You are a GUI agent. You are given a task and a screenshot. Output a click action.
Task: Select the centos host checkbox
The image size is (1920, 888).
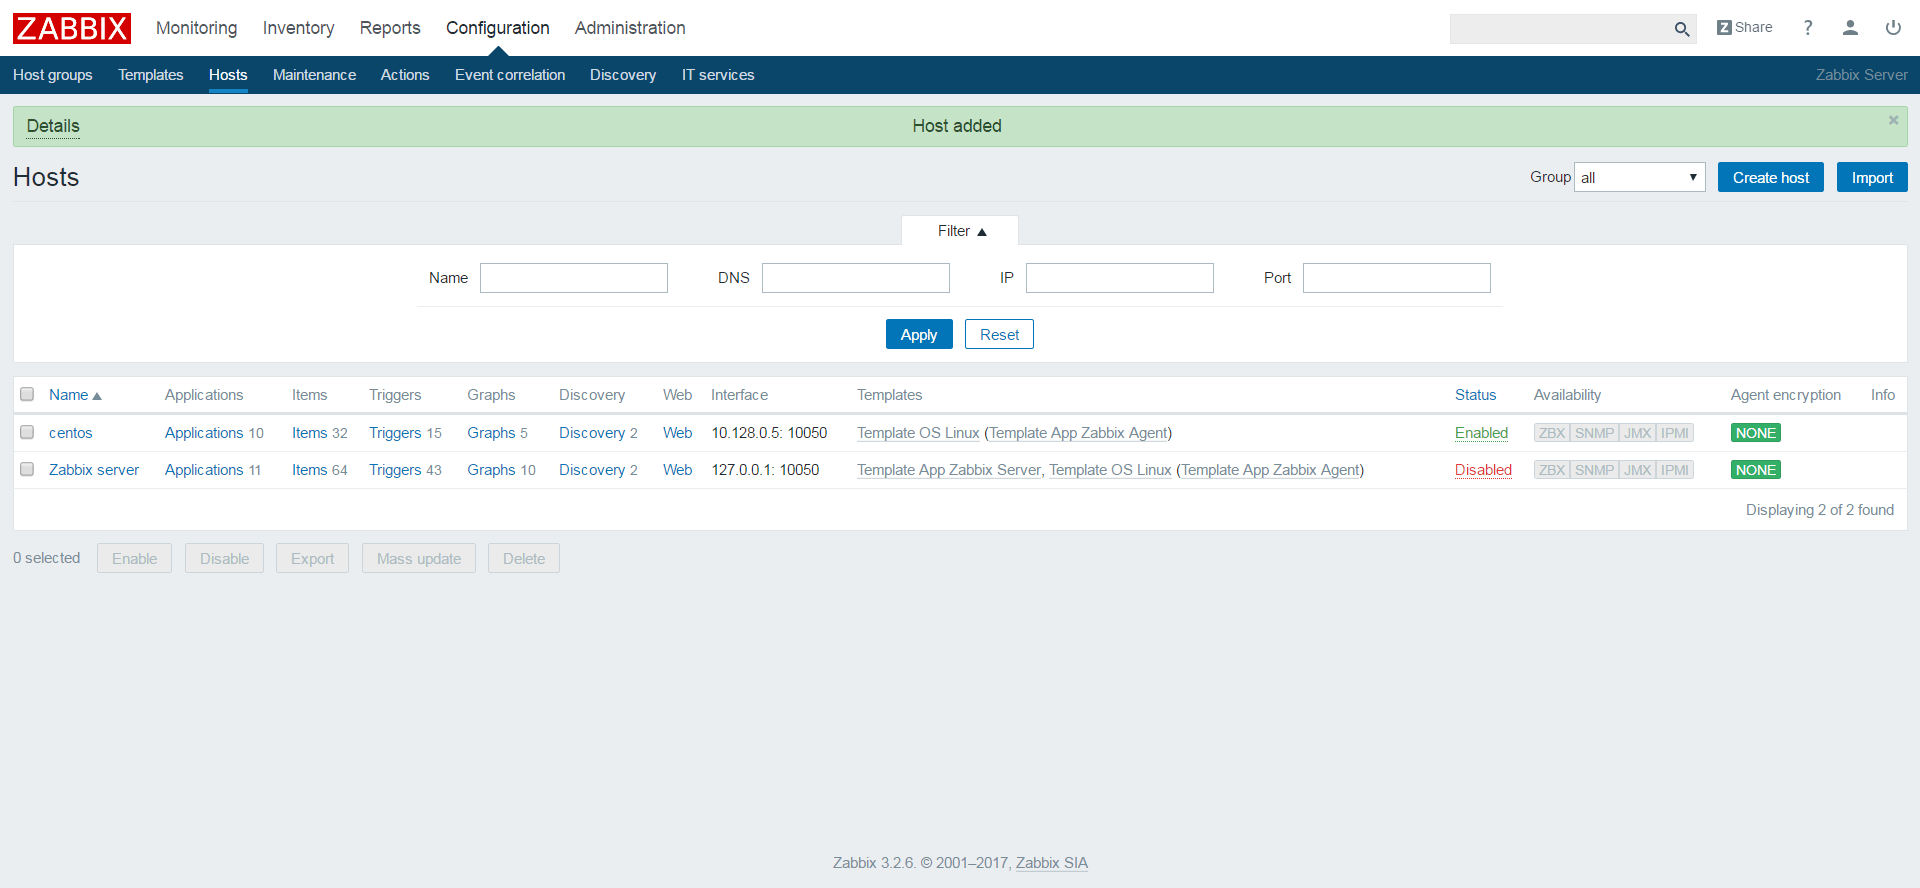pyautogui.click(x=27, y=432)
